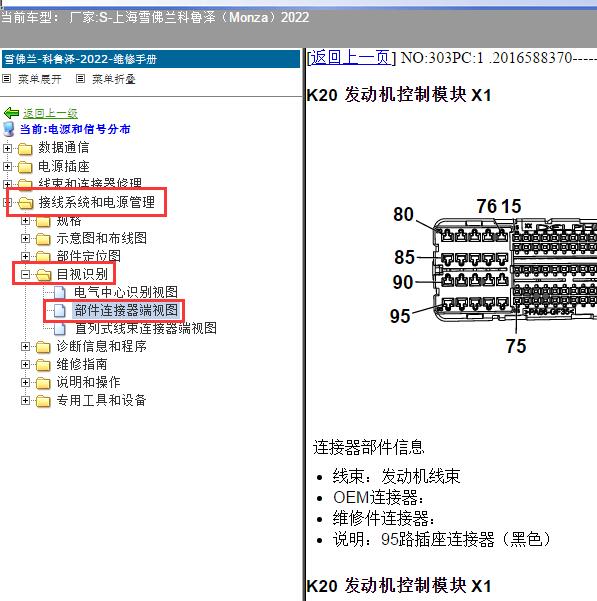Click the 诊断信息和程序 folder icon
Viewport: 597px width, 601px height.
point(43,347)
